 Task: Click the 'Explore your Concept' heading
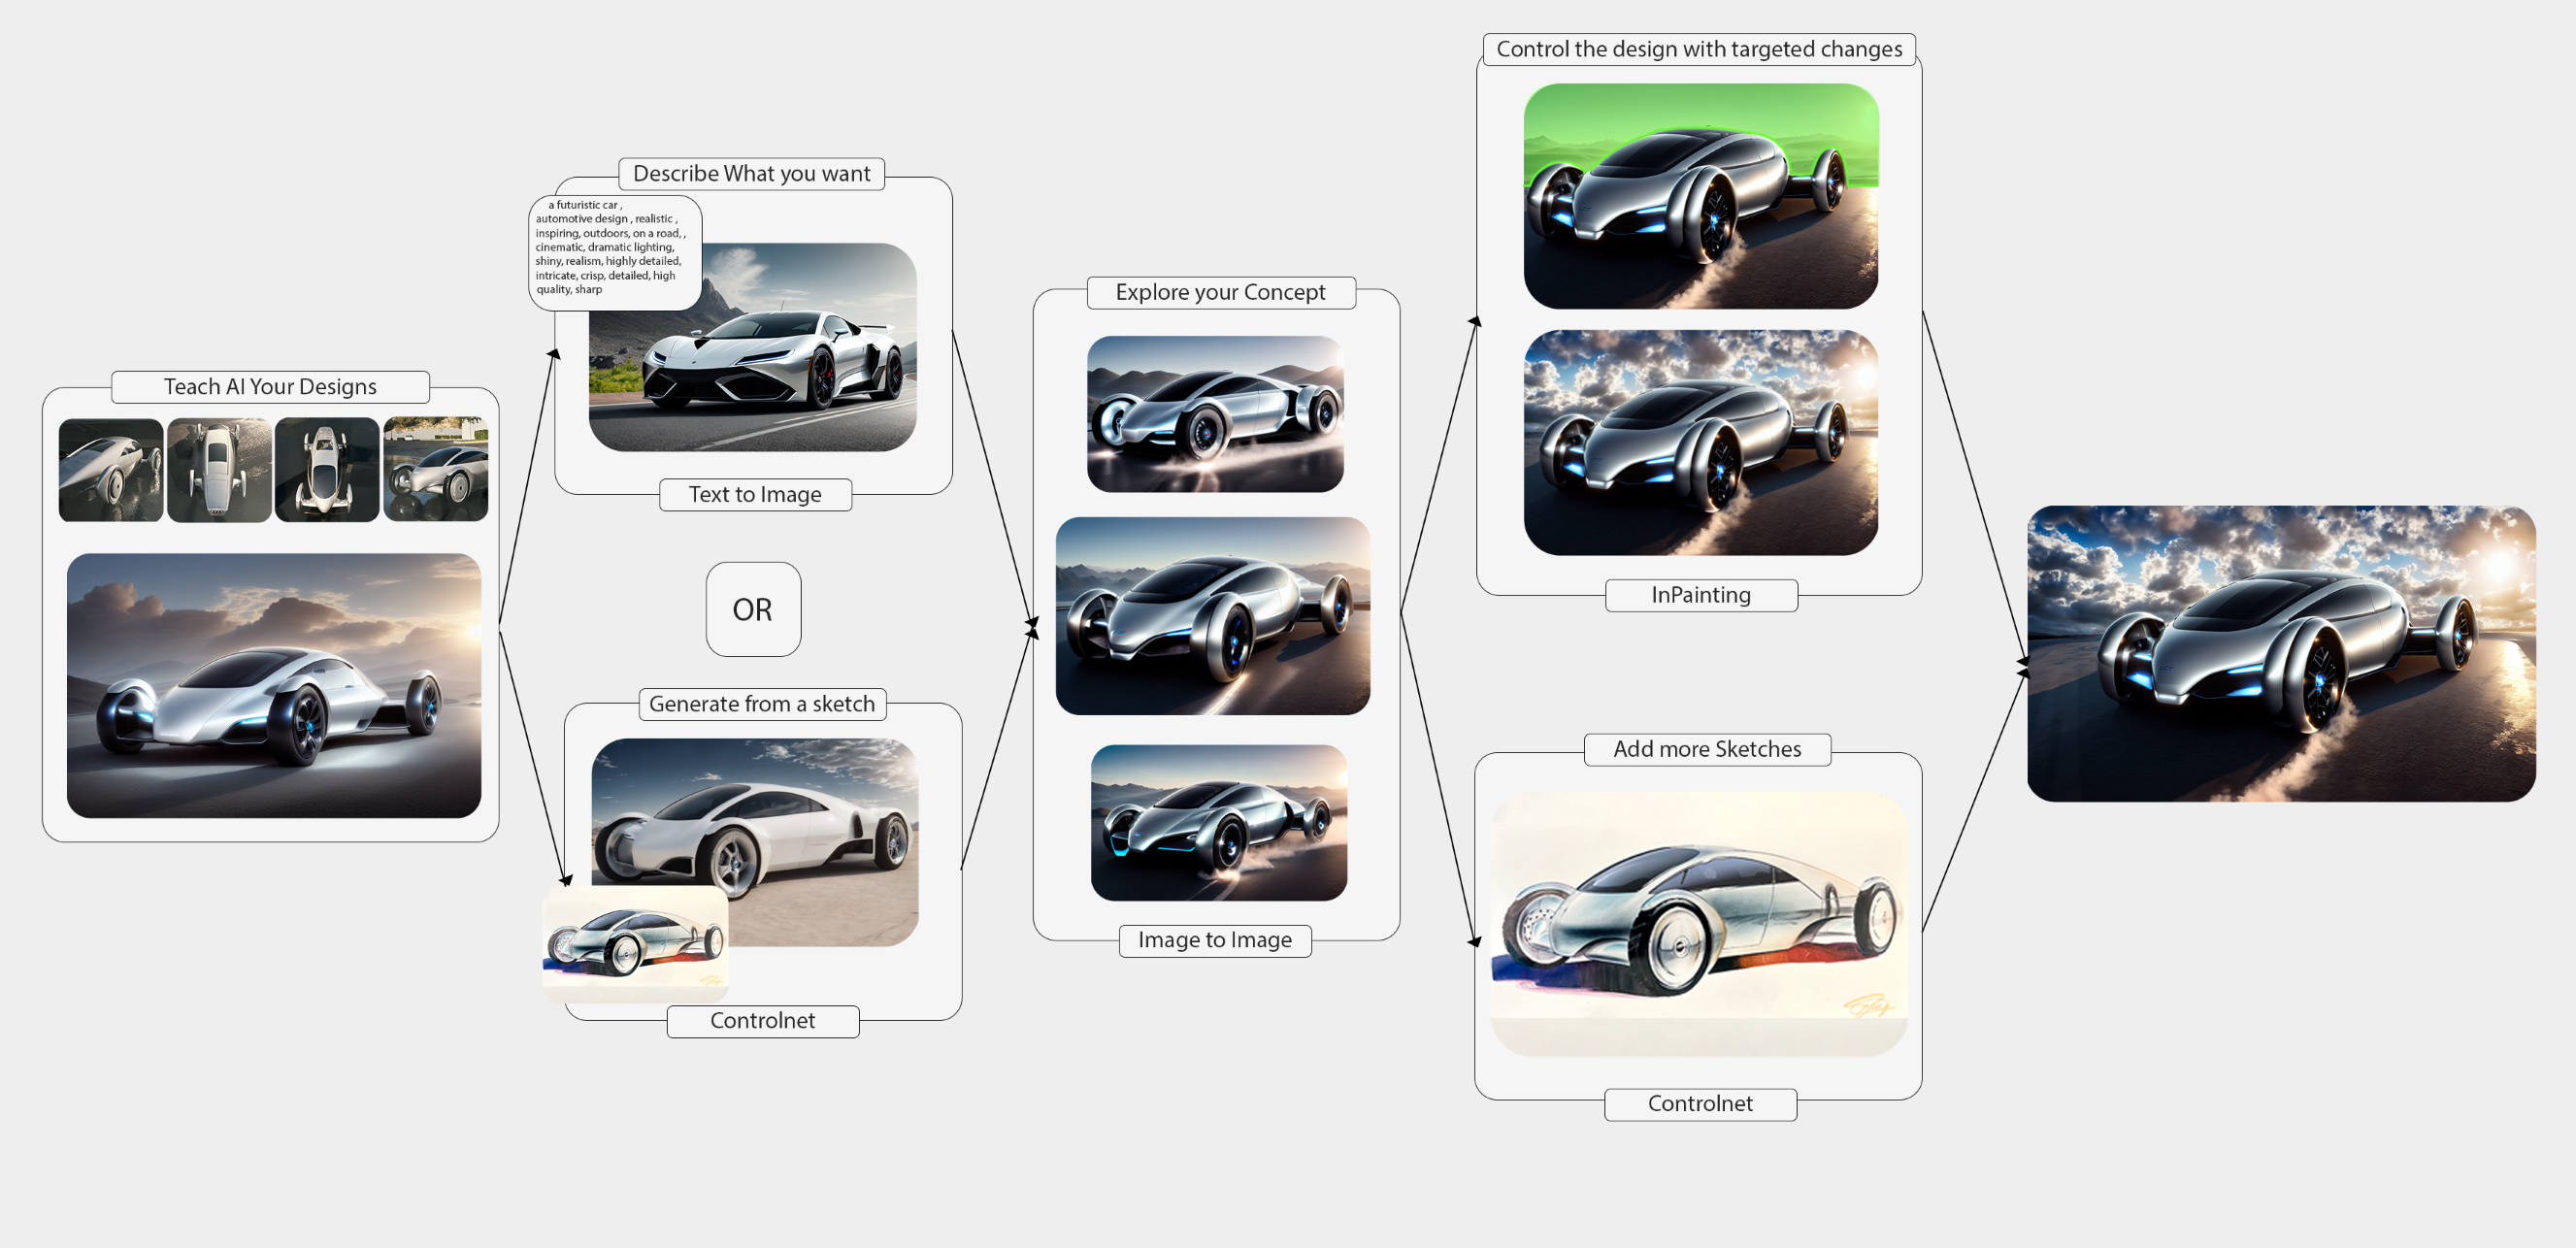click(1220, 293)
